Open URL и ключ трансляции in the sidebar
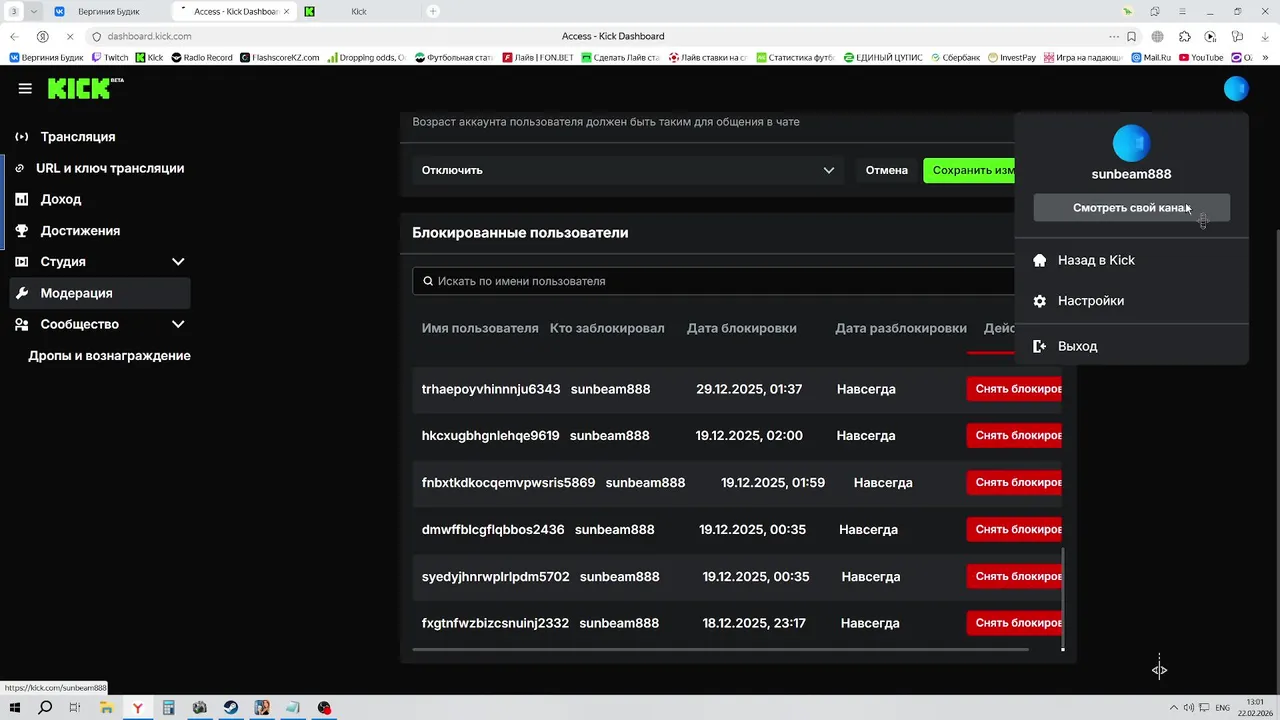This screenshot has width=1280, height=720. click(x=100, y=168)
